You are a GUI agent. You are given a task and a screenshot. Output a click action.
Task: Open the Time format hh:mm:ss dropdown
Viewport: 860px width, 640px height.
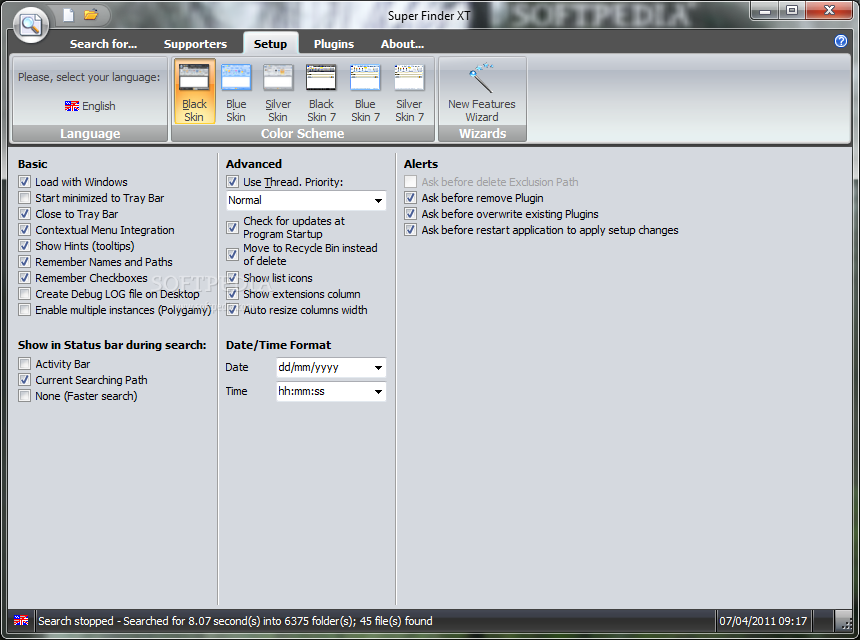click(331, 391)
